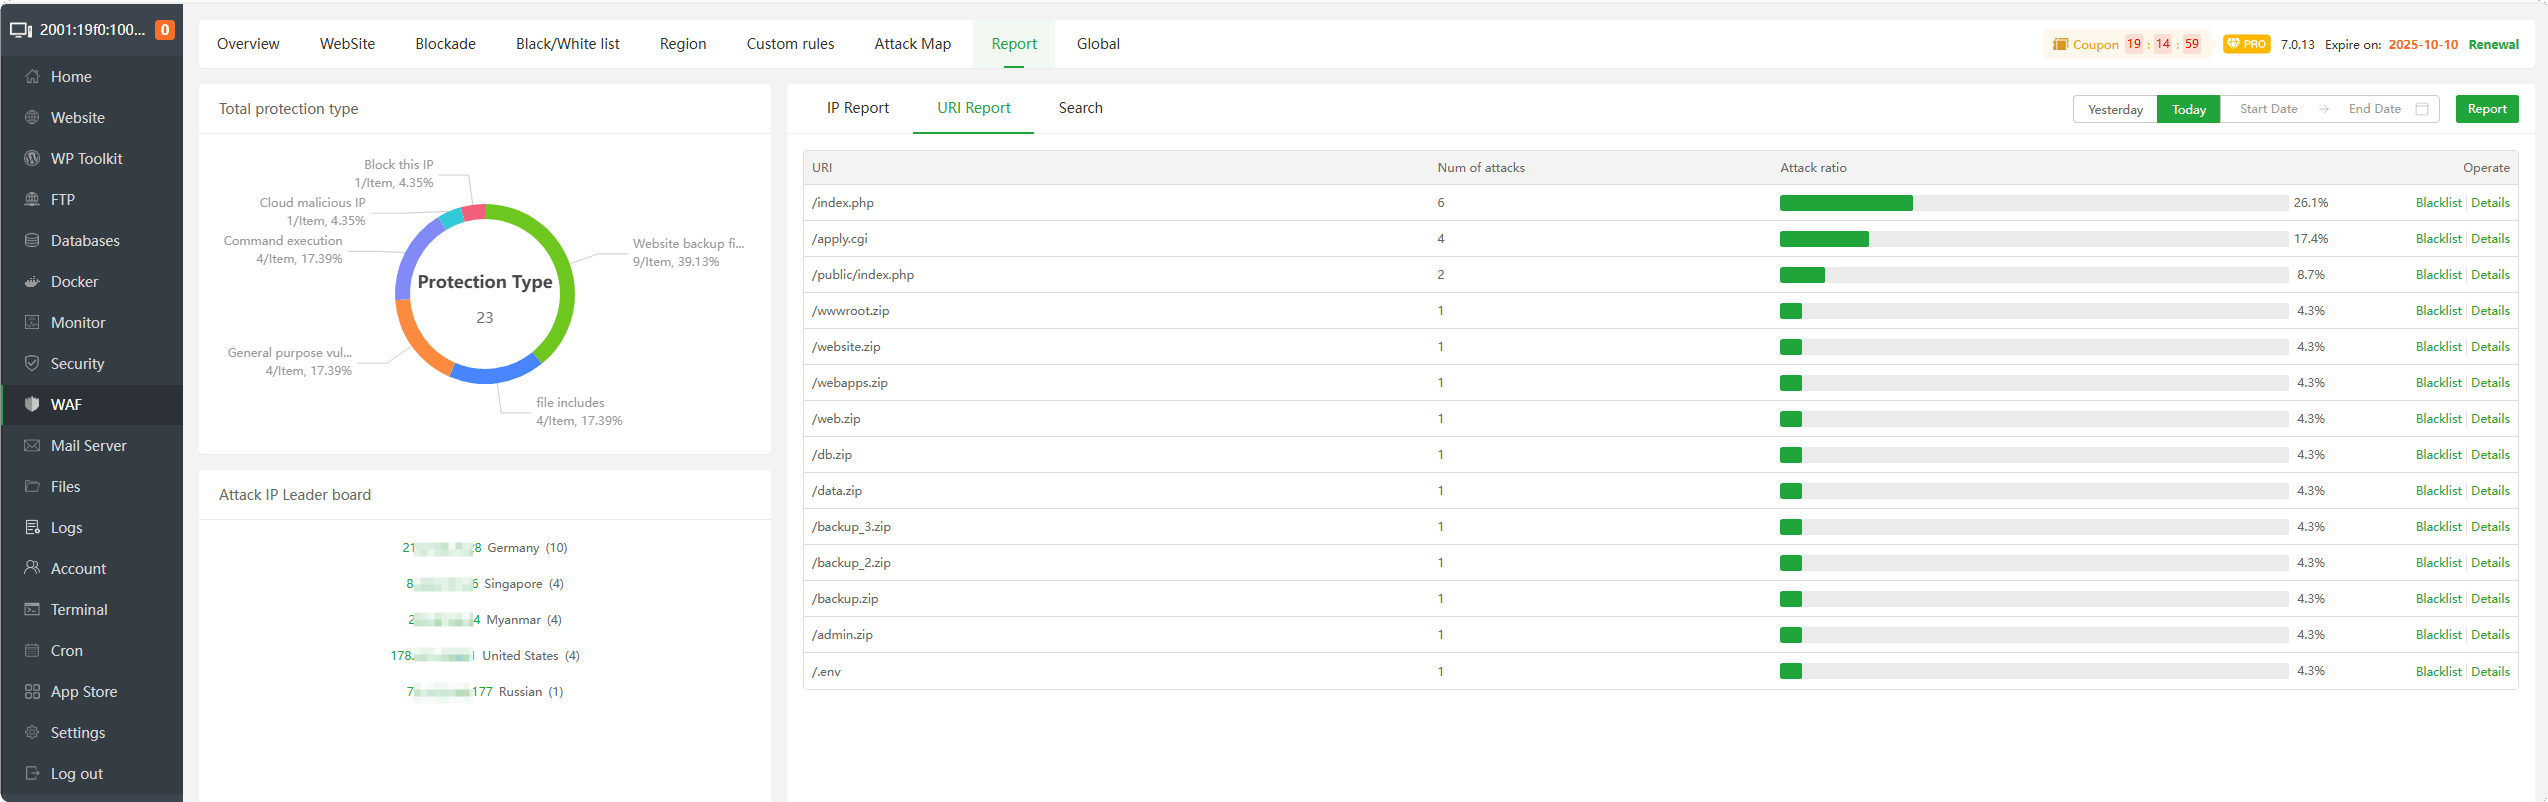Open the End Date picker field
The width and height of the screenshot is (2548, 802).
click(x=2374, y=109)
